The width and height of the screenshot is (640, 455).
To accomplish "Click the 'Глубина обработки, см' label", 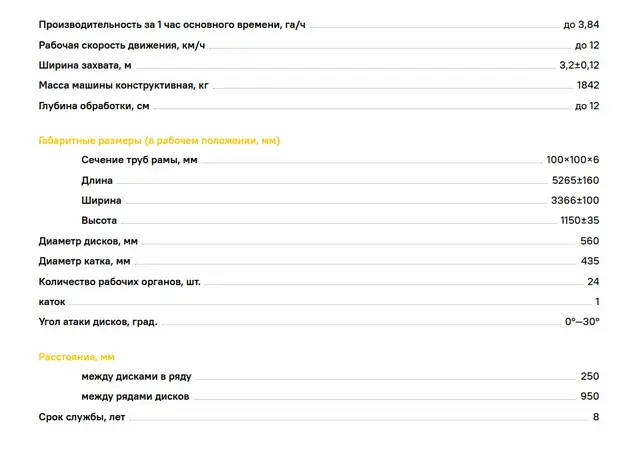I will pyautogui.click(x=94, y=106).
